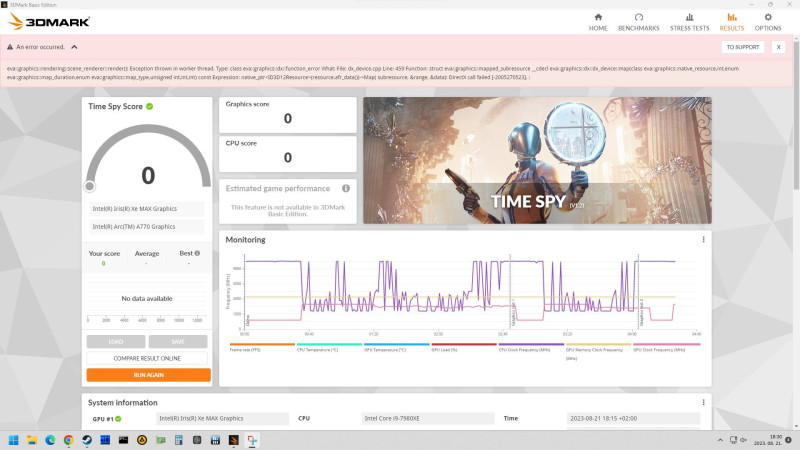Show hidden system tray icons
The width and height of the screenshot is (800, 450).
[x=720, y=440]
